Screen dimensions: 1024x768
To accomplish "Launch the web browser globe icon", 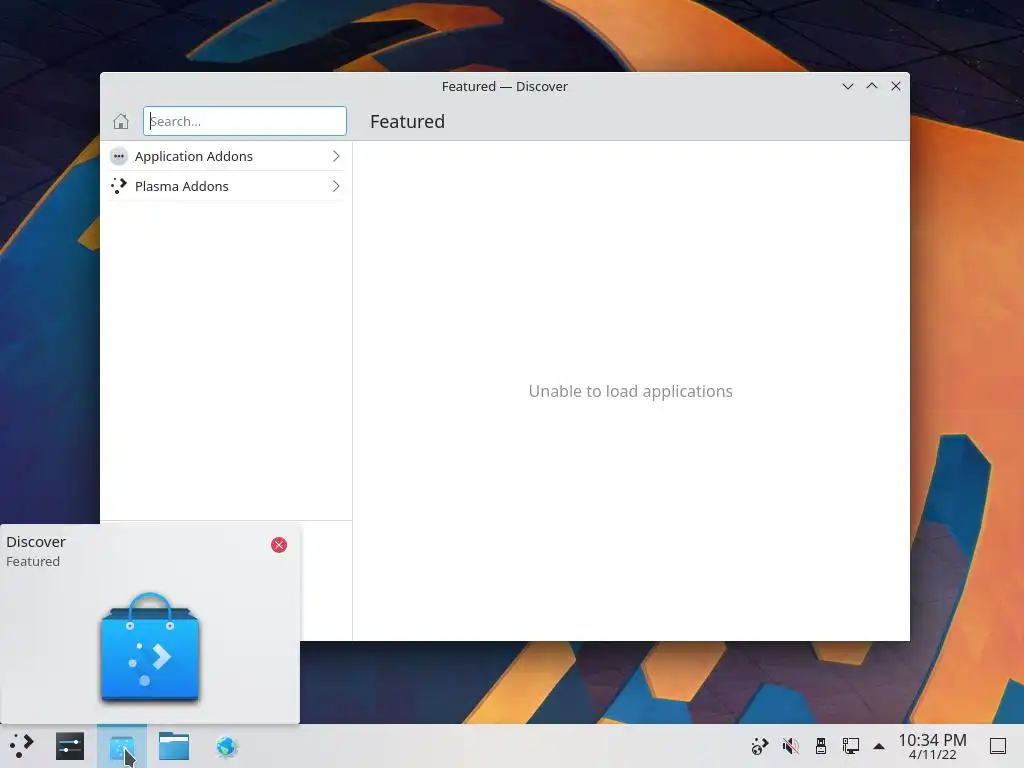I will 227,746.
